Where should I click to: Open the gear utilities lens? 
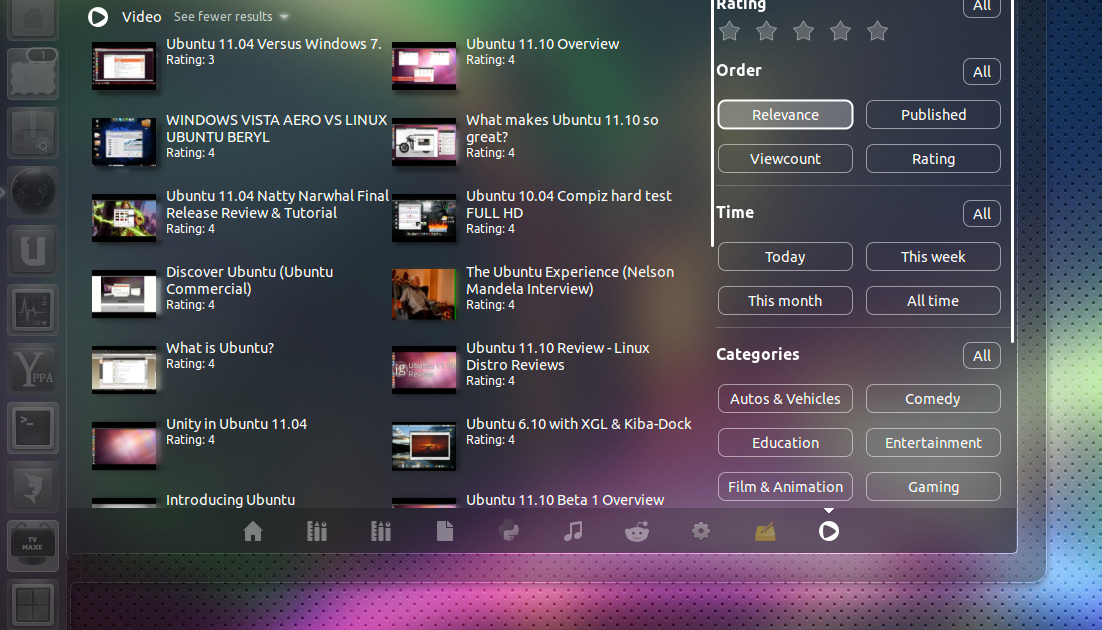pos(701,531)
